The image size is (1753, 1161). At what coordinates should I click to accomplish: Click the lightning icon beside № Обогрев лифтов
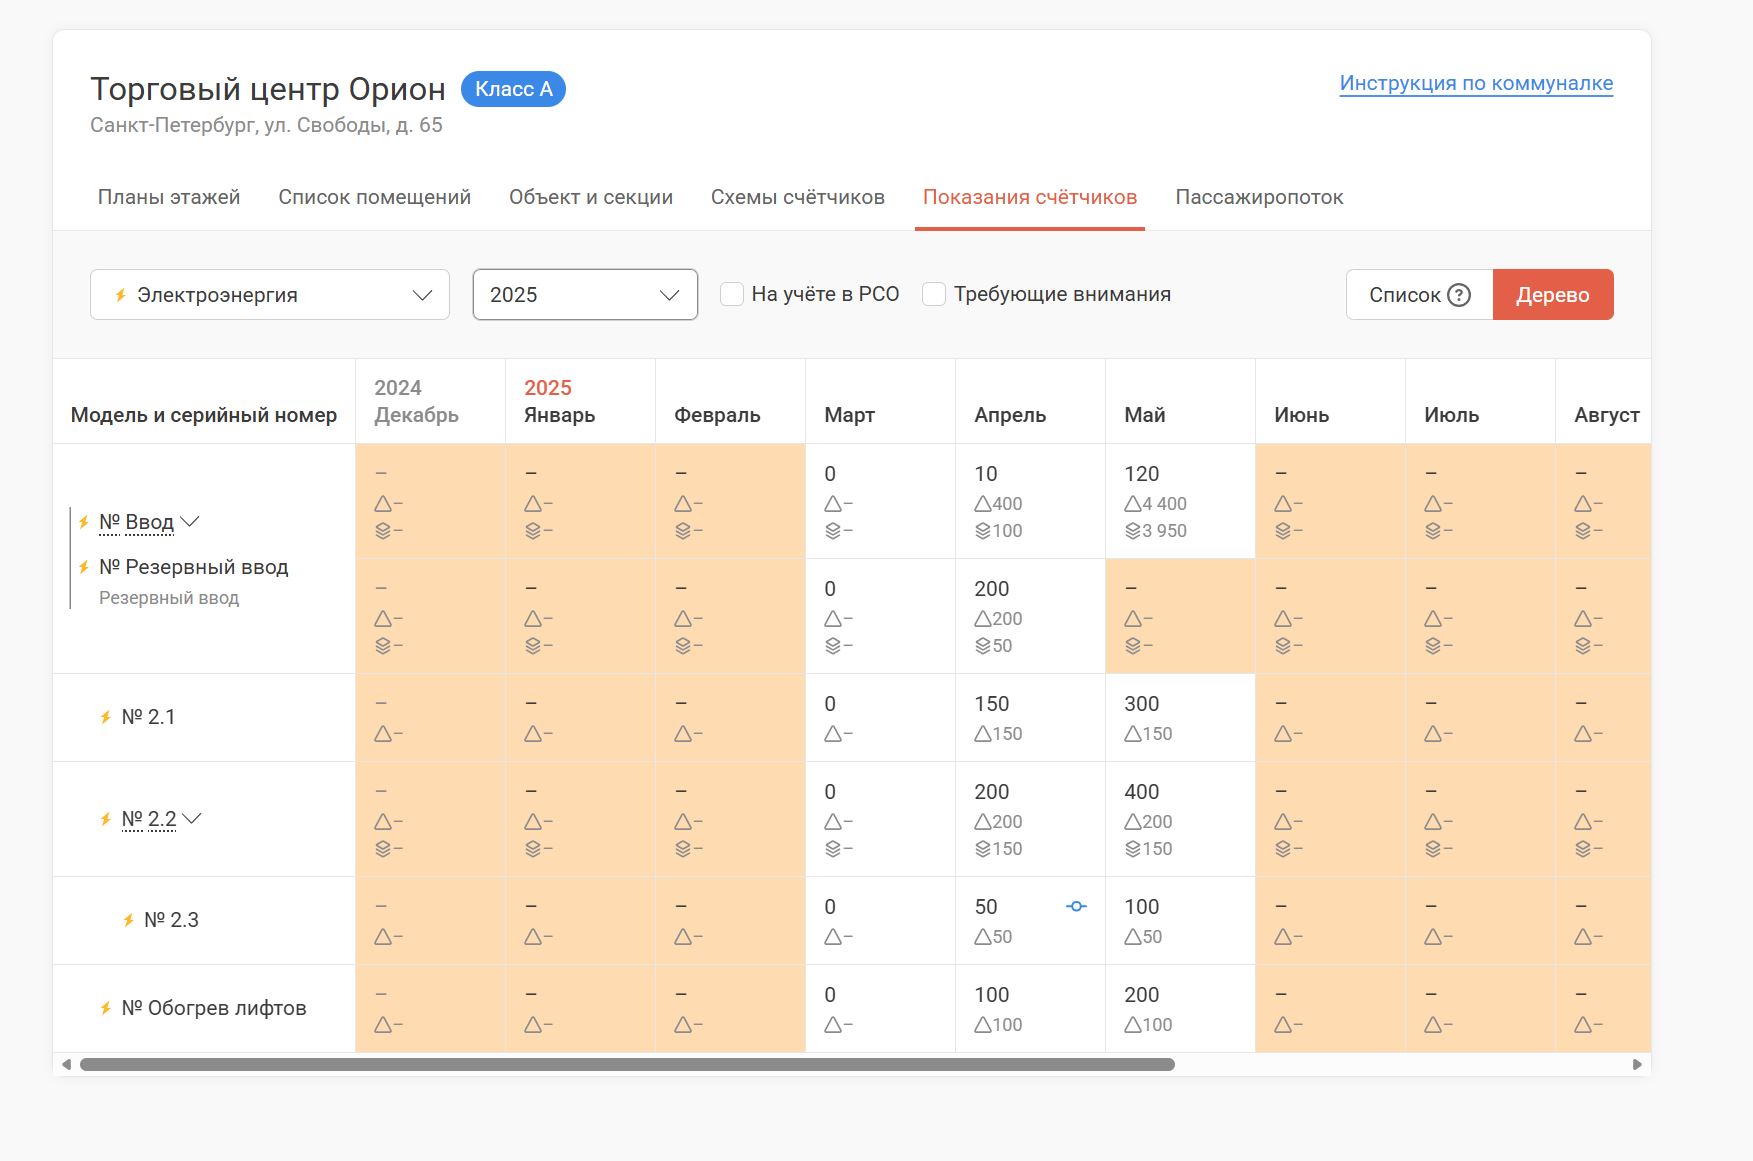(105, 1008)
